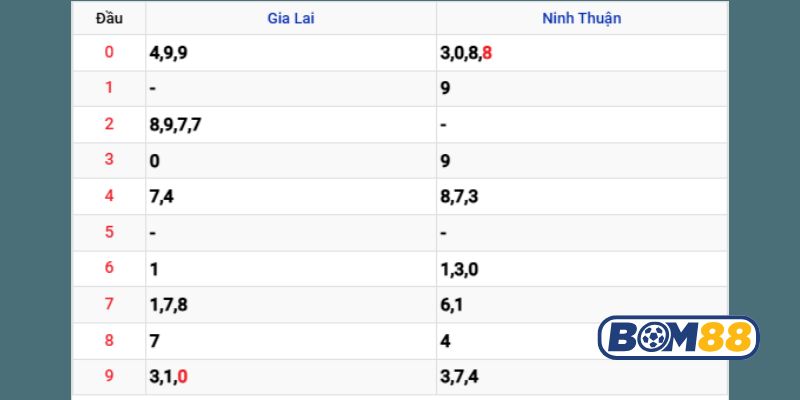Select row header 4 in Đầu column

pos(109,197)
